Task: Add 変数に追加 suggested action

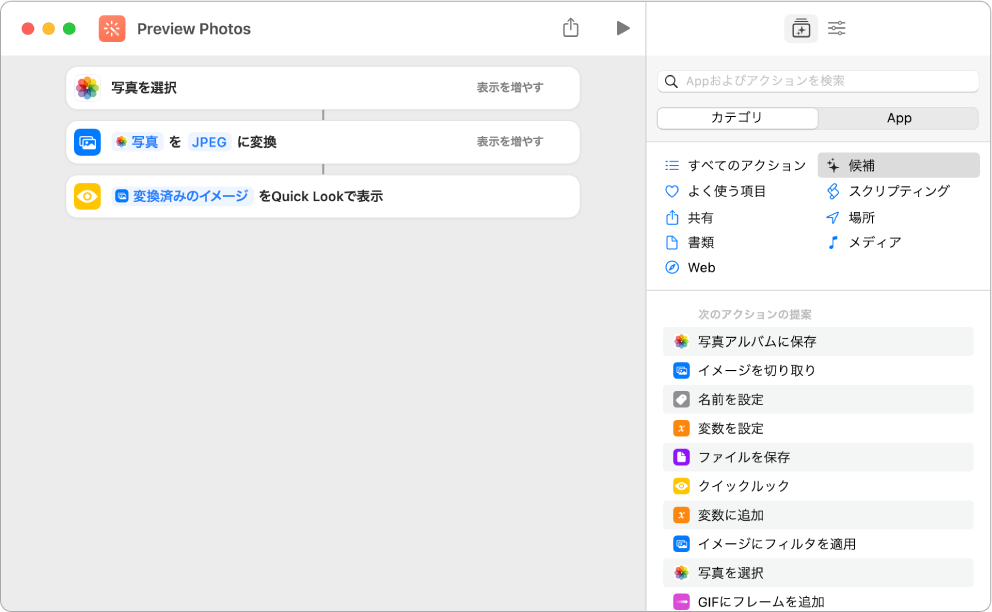Action: [818, 515]
